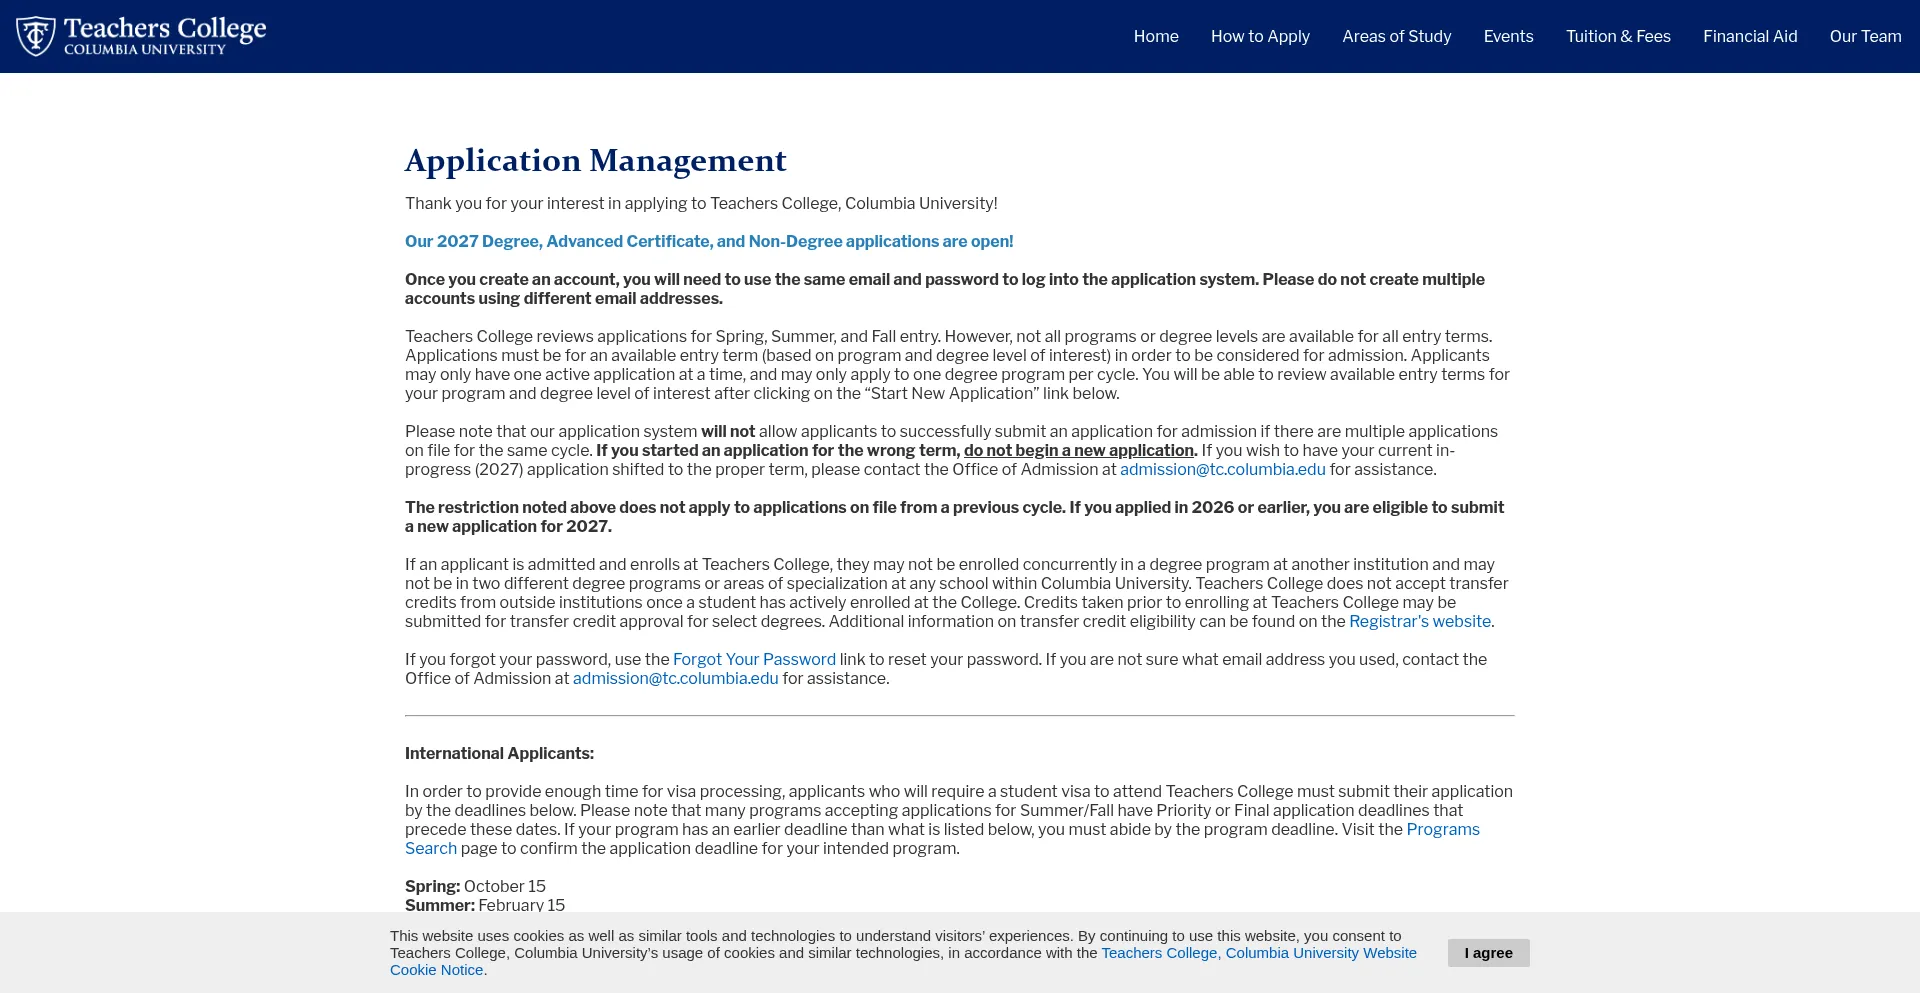Screen dimensions: 1920x993
Task: Click the 'Thank you for your interest' sentence
Action: coord(701,203)
